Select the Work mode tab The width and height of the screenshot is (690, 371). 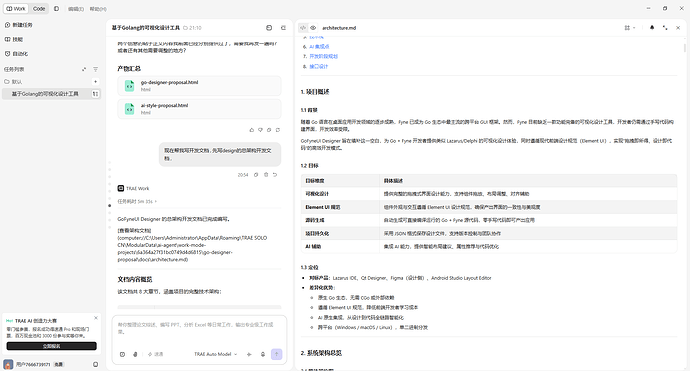pyautogui.click(x=17, y=8)
